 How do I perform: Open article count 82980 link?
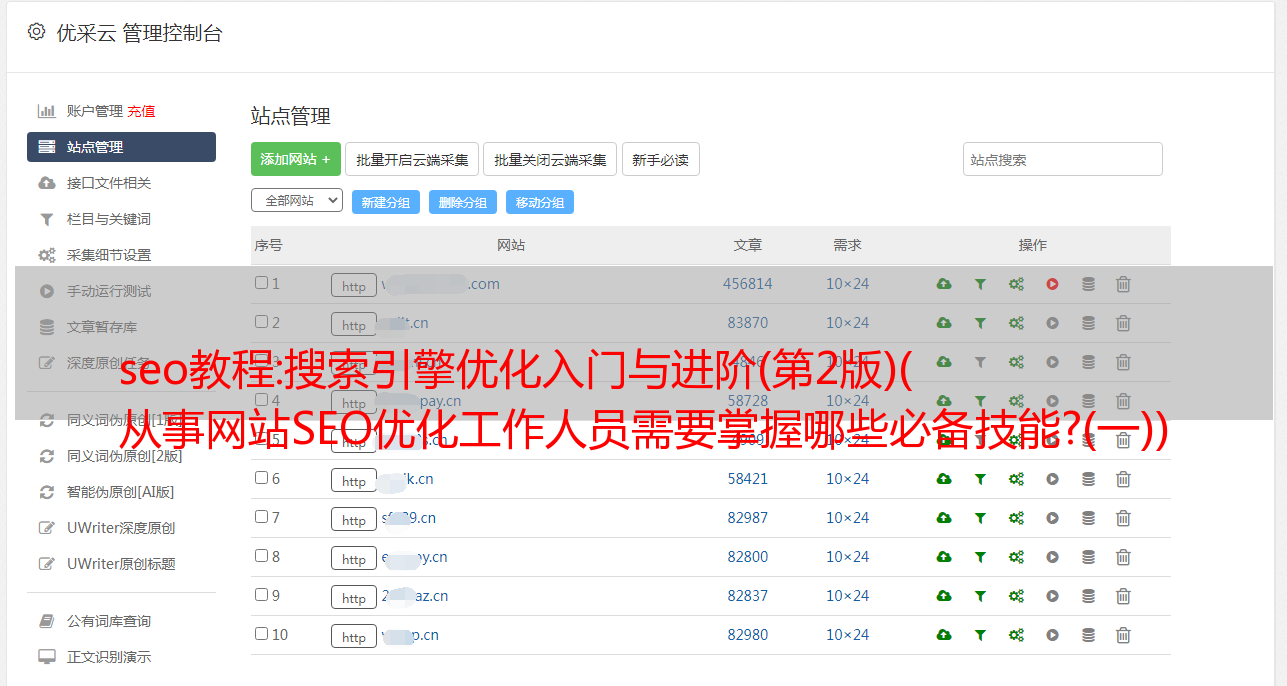(x=748, y=635)
